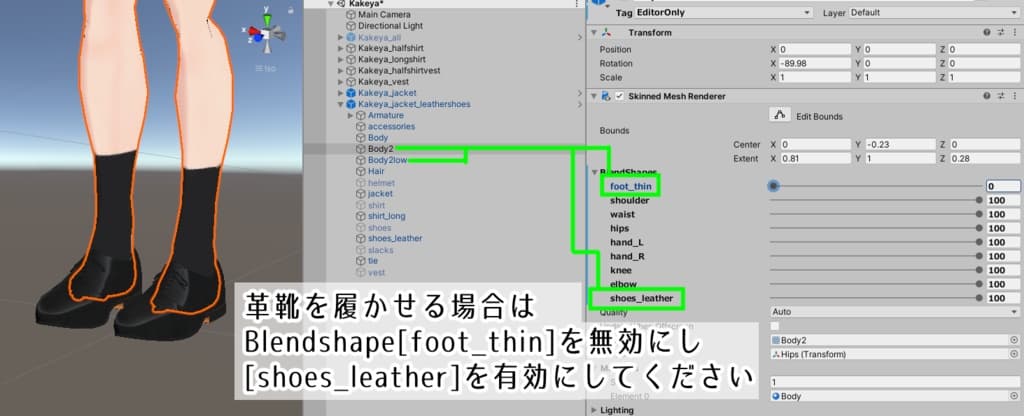
Task: Expand Kakeya_vest in hierarchy
Action: (340, 82)
